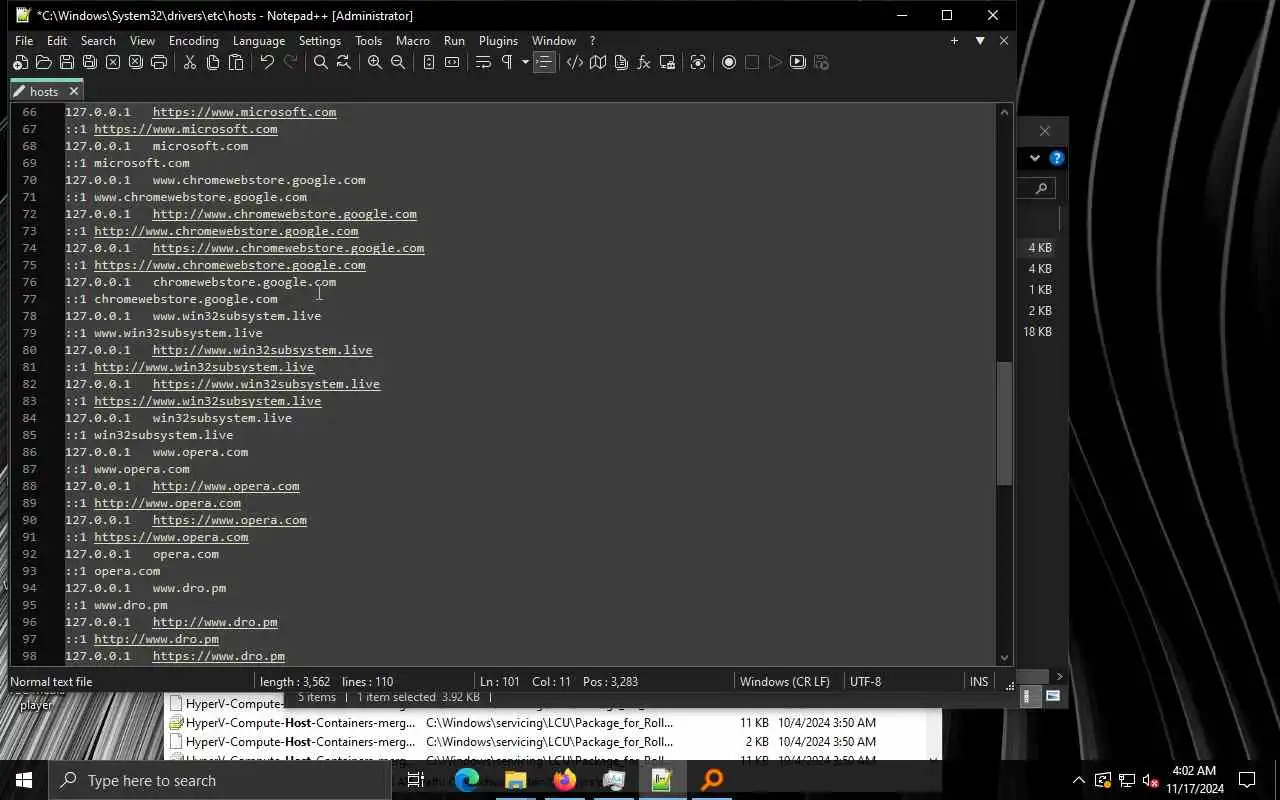Screen dimensions: 1280x800
Task: Undo the last edit via Undo icon
Action: [x=266, y=62]
